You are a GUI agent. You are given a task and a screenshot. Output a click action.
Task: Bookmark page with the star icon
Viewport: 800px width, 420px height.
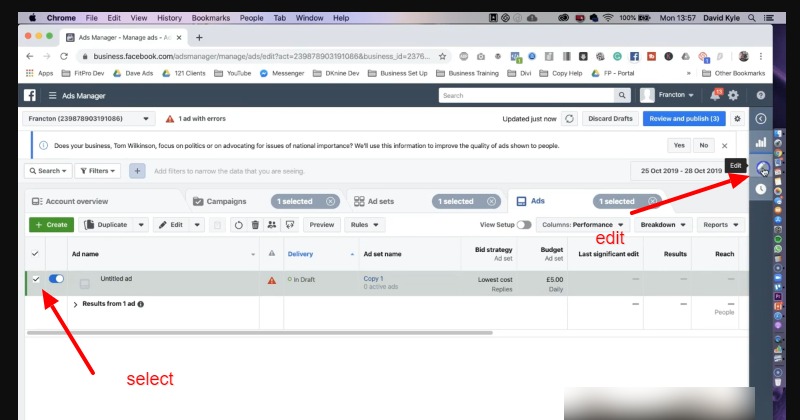click(442, 57)
